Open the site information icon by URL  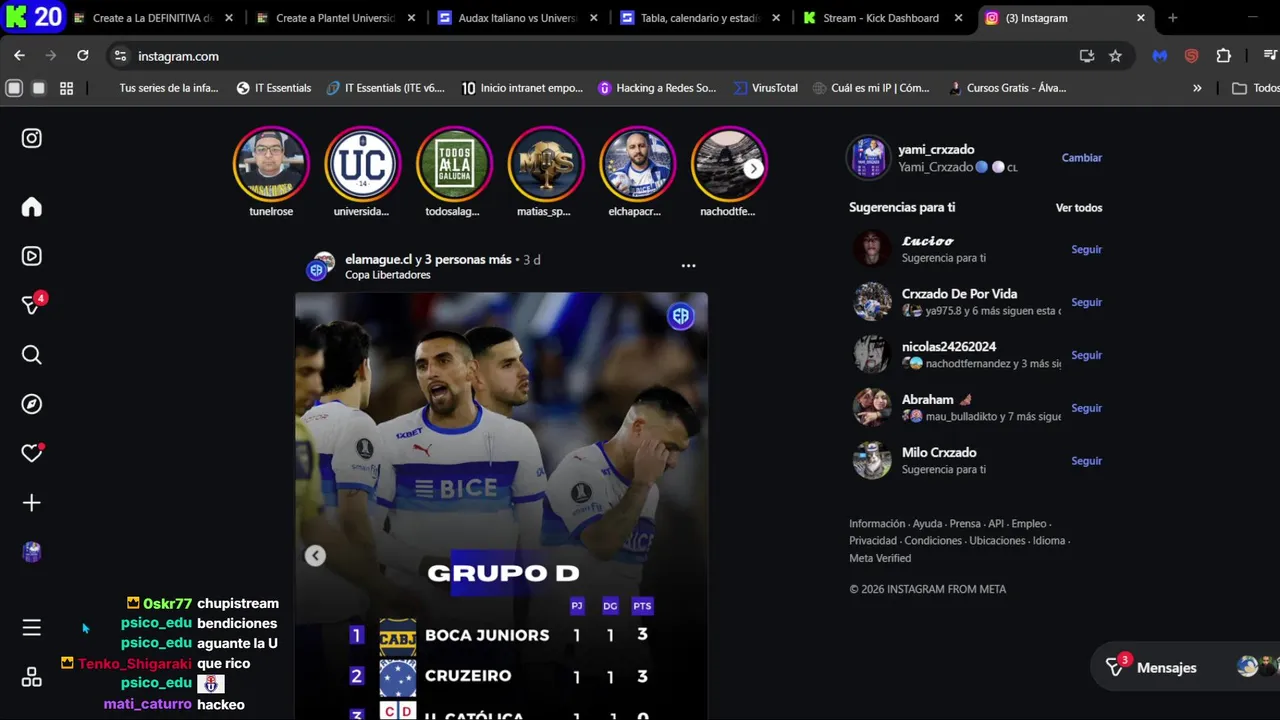click(120, 56)
